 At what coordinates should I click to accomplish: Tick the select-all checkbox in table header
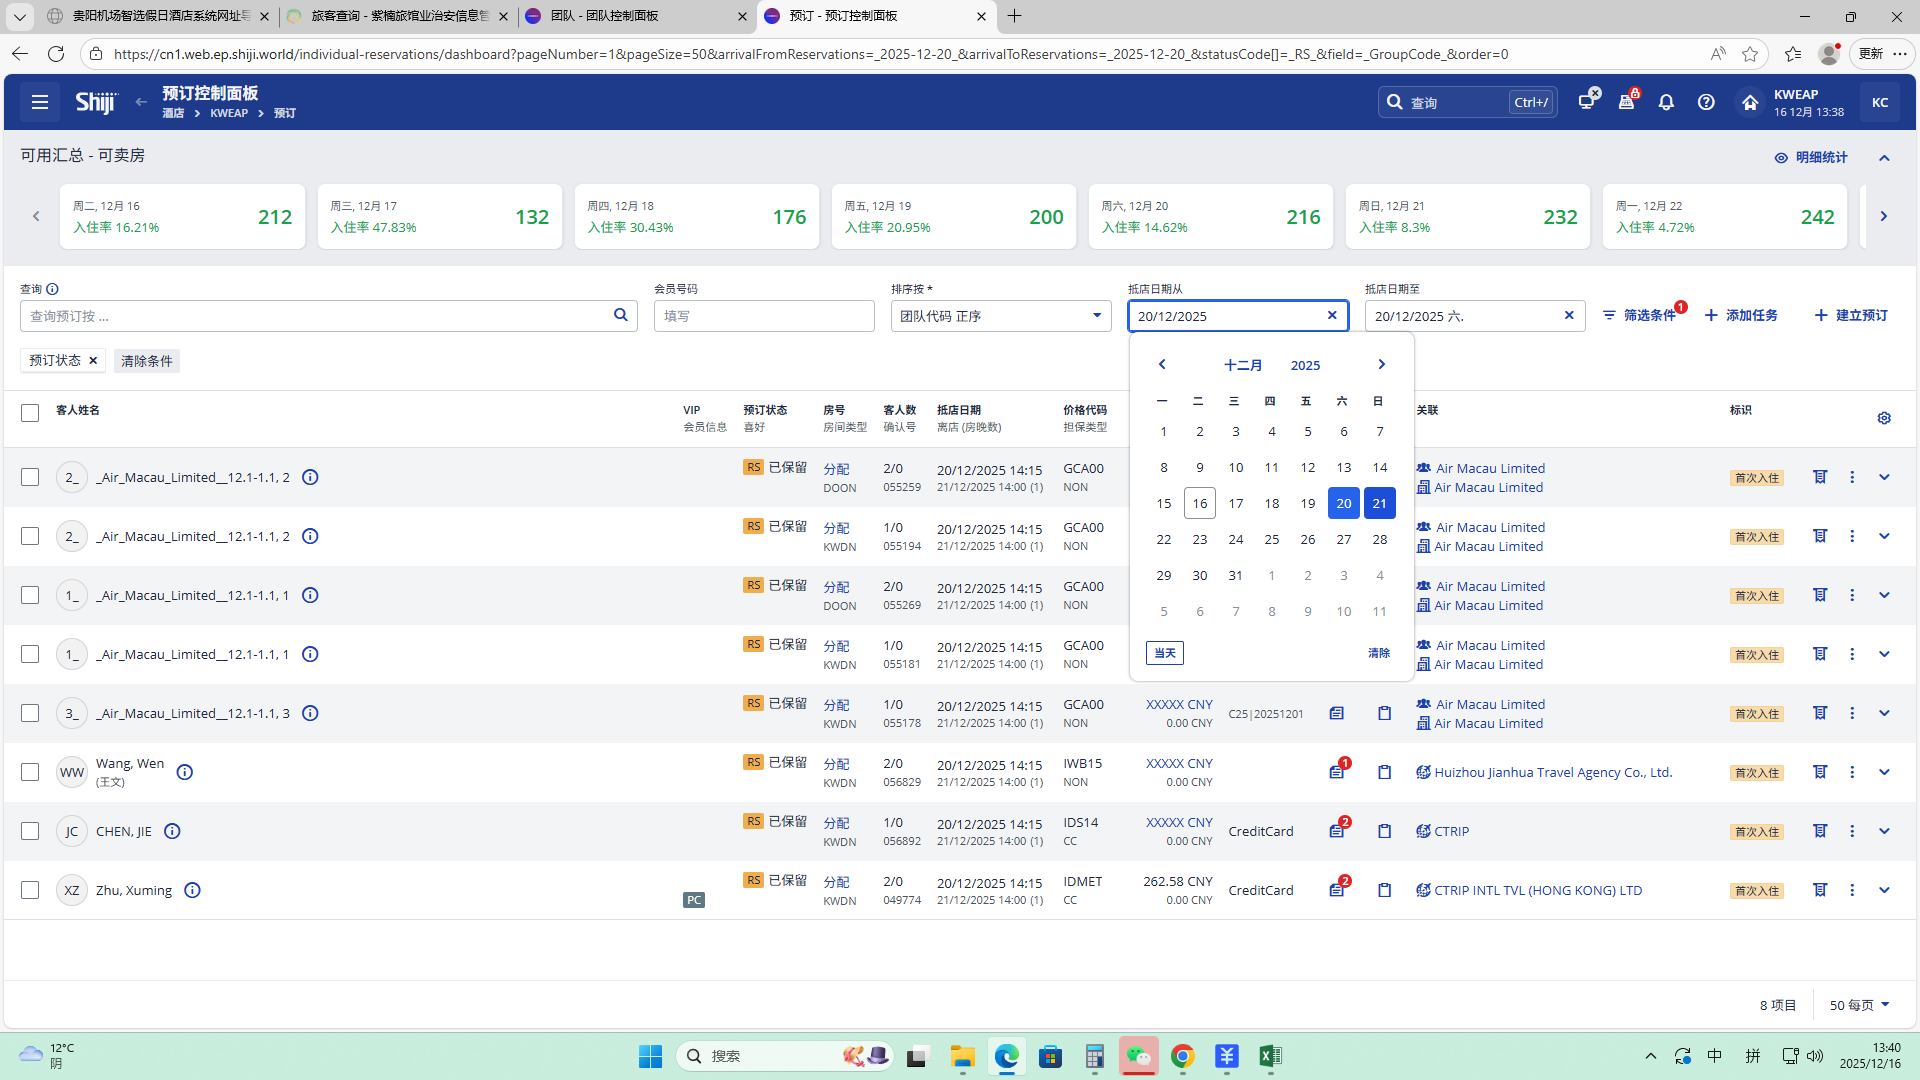click(x=30, y=413)
